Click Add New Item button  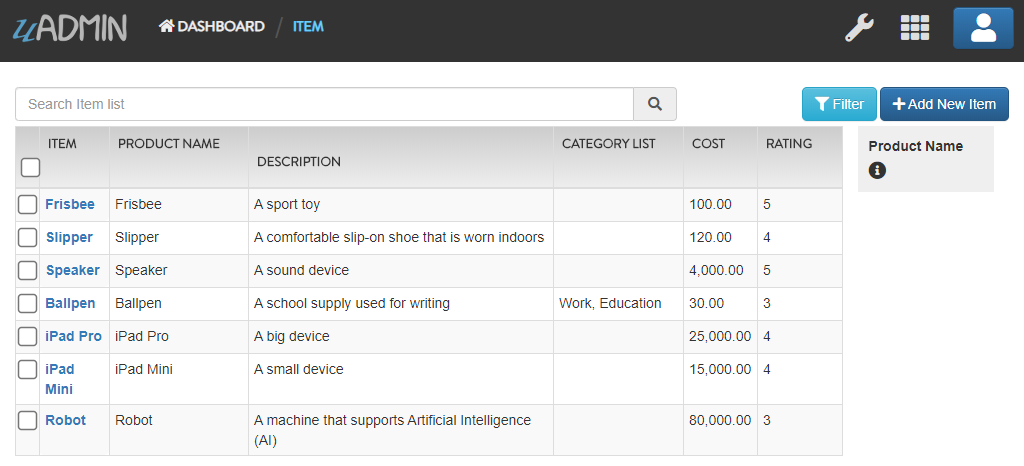[x=944, y=104]
